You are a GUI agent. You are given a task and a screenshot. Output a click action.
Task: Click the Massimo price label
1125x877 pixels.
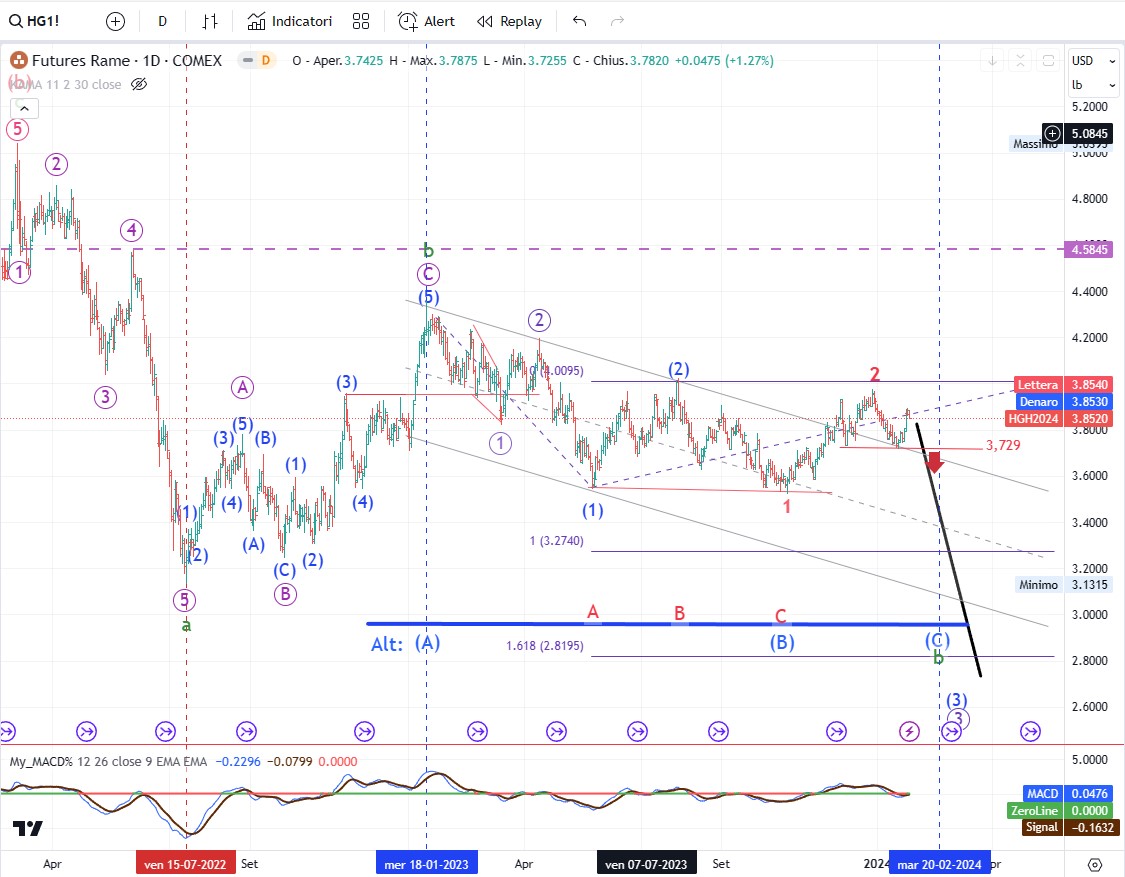point(1035,144)
